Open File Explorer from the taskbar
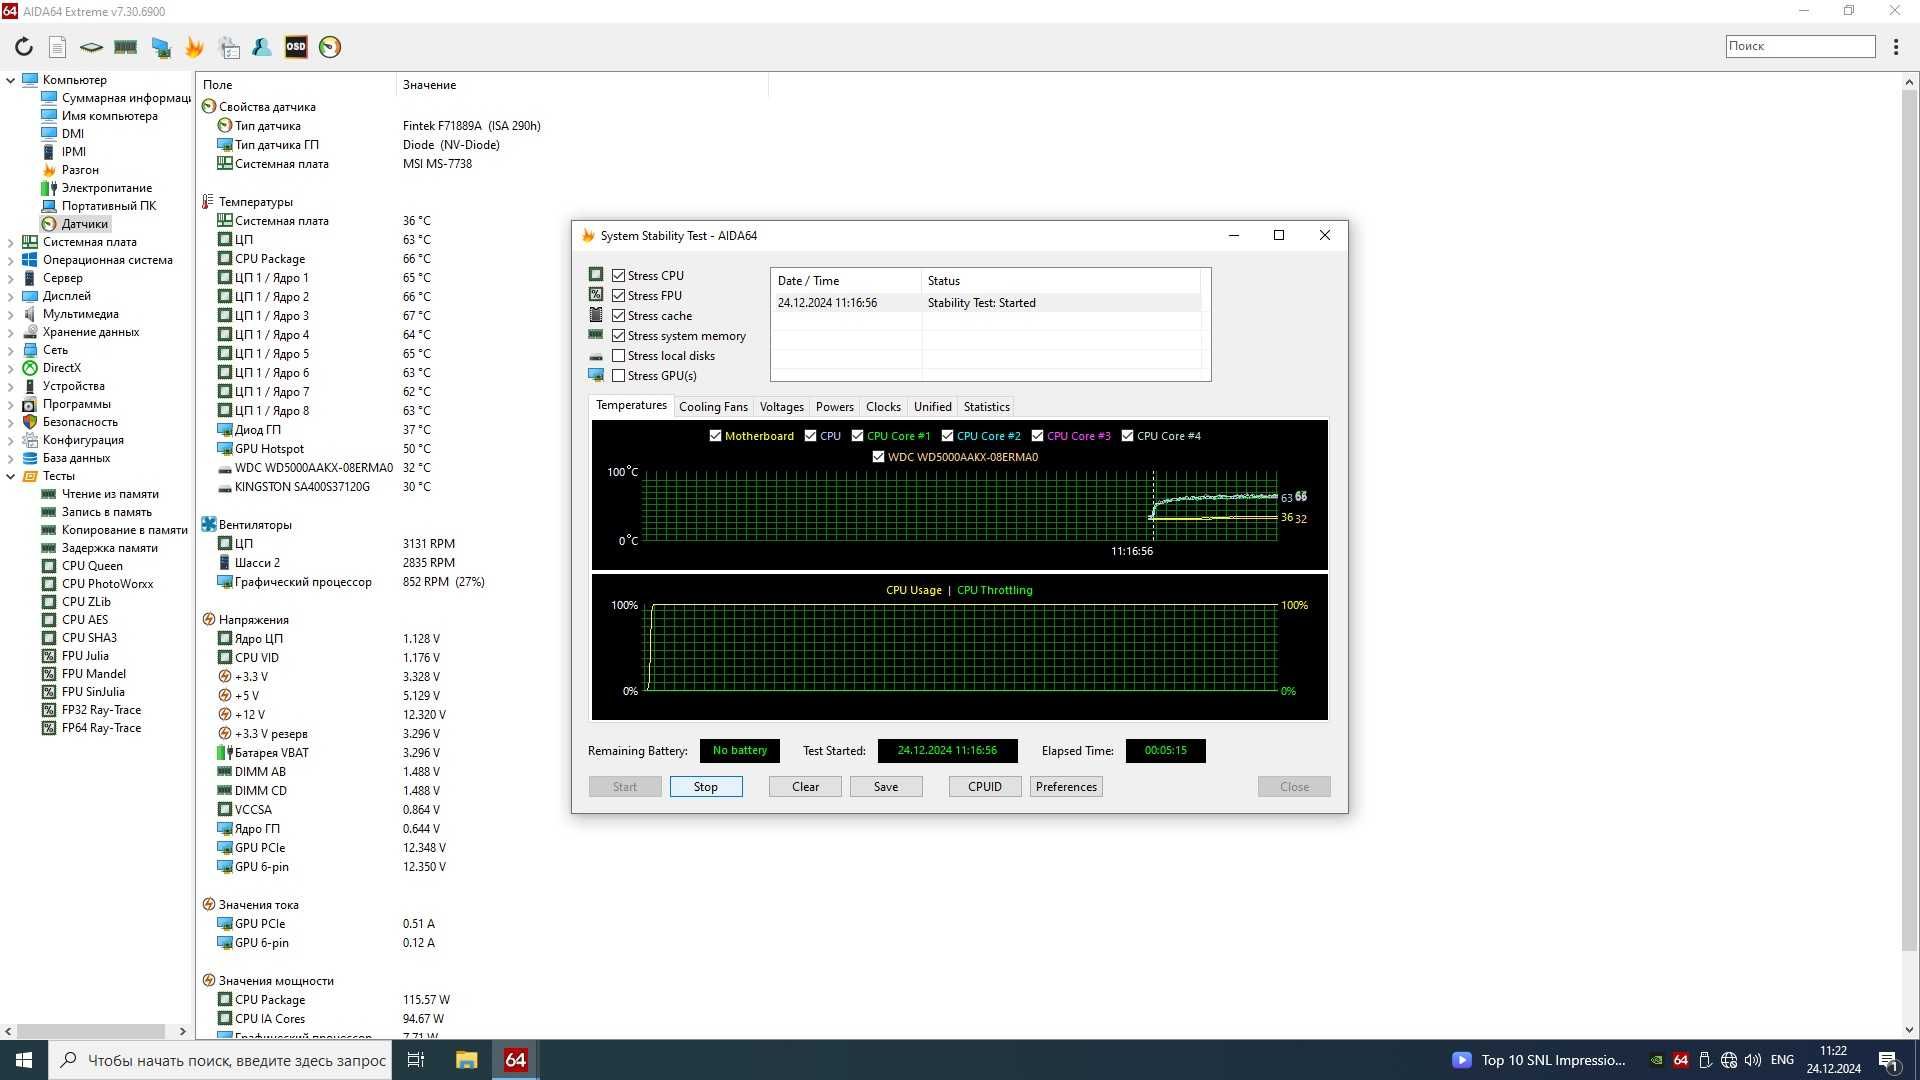1920x1080 pixels. (x=466, y=1060)
